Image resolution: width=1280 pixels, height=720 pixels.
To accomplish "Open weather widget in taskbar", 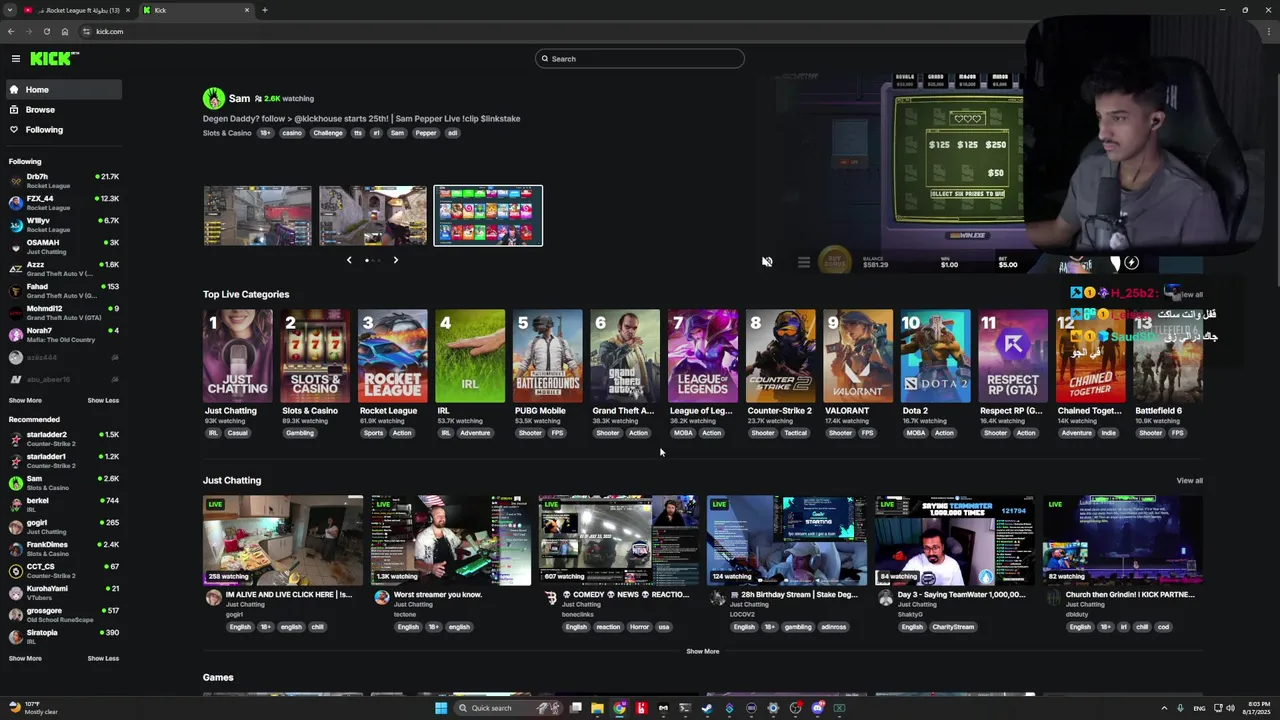I will [35, 708].
